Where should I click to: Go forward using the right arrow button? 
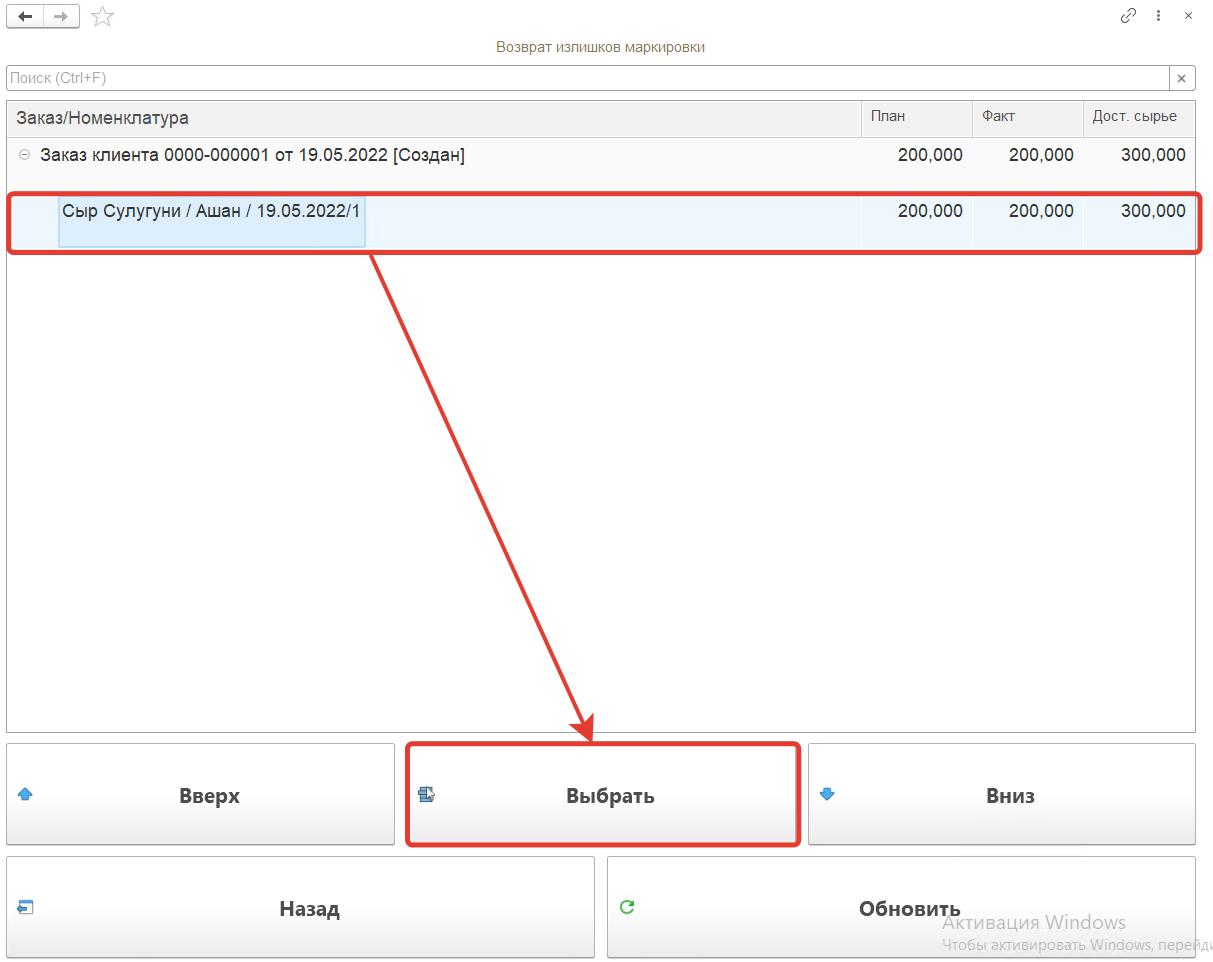pyautogui.click(x=61, y=16)
